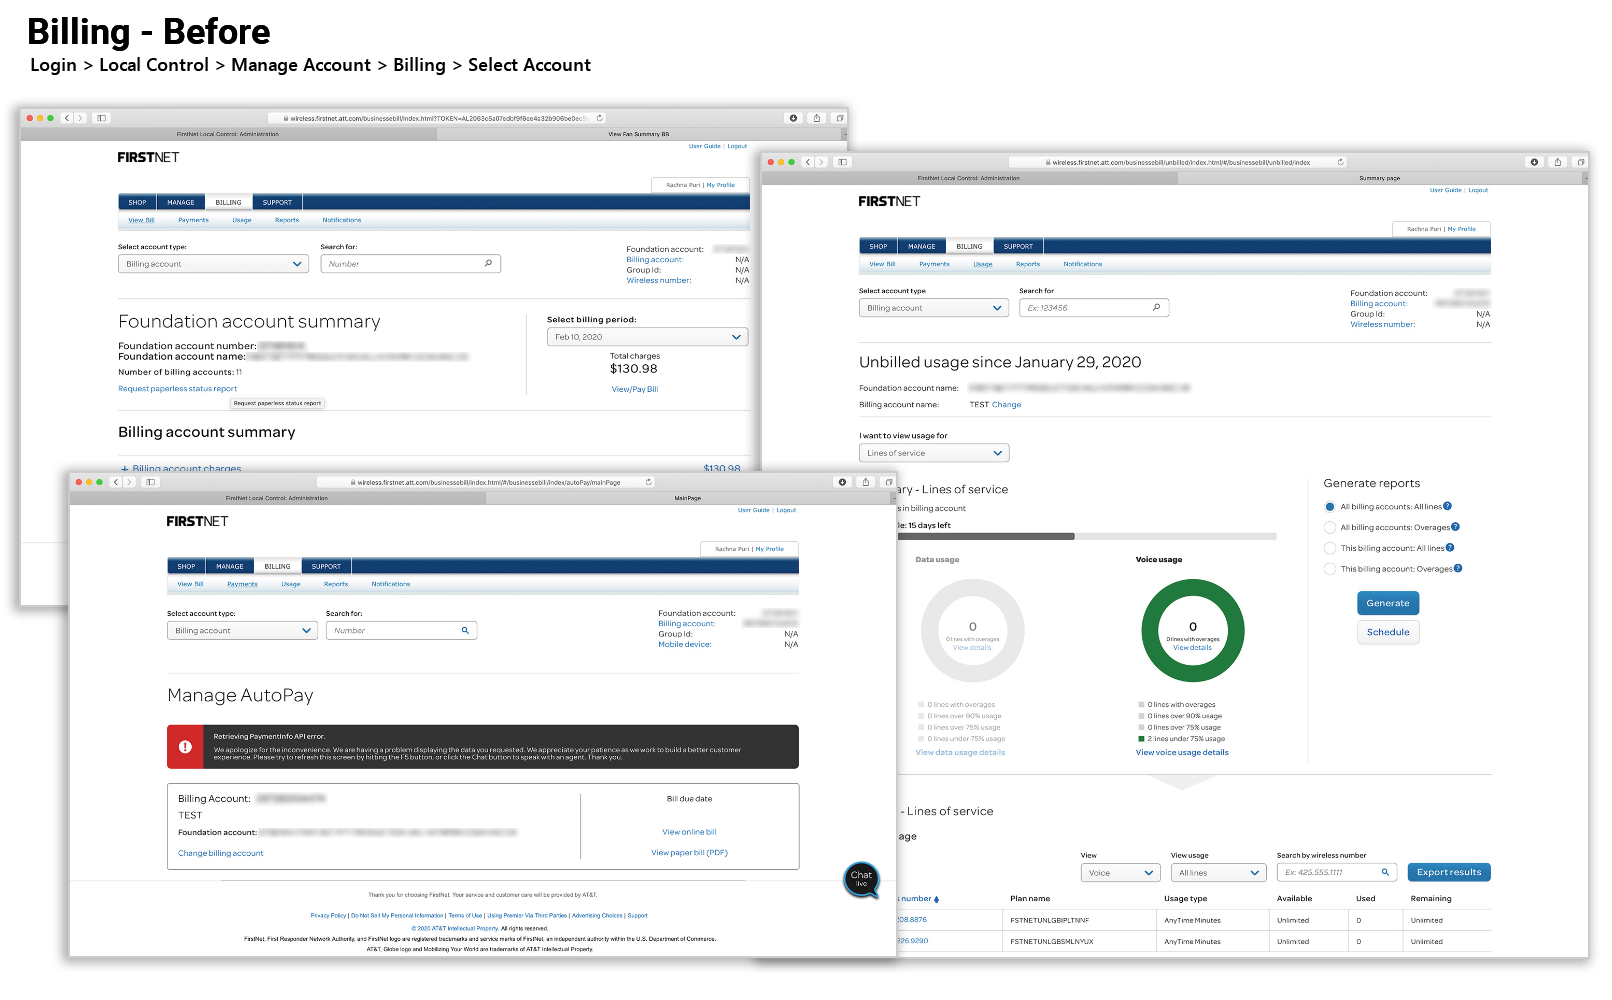Click the help icon beside This billing account: Overages
This screenshot has height=1000, width=1612.
coord(1458,569)
